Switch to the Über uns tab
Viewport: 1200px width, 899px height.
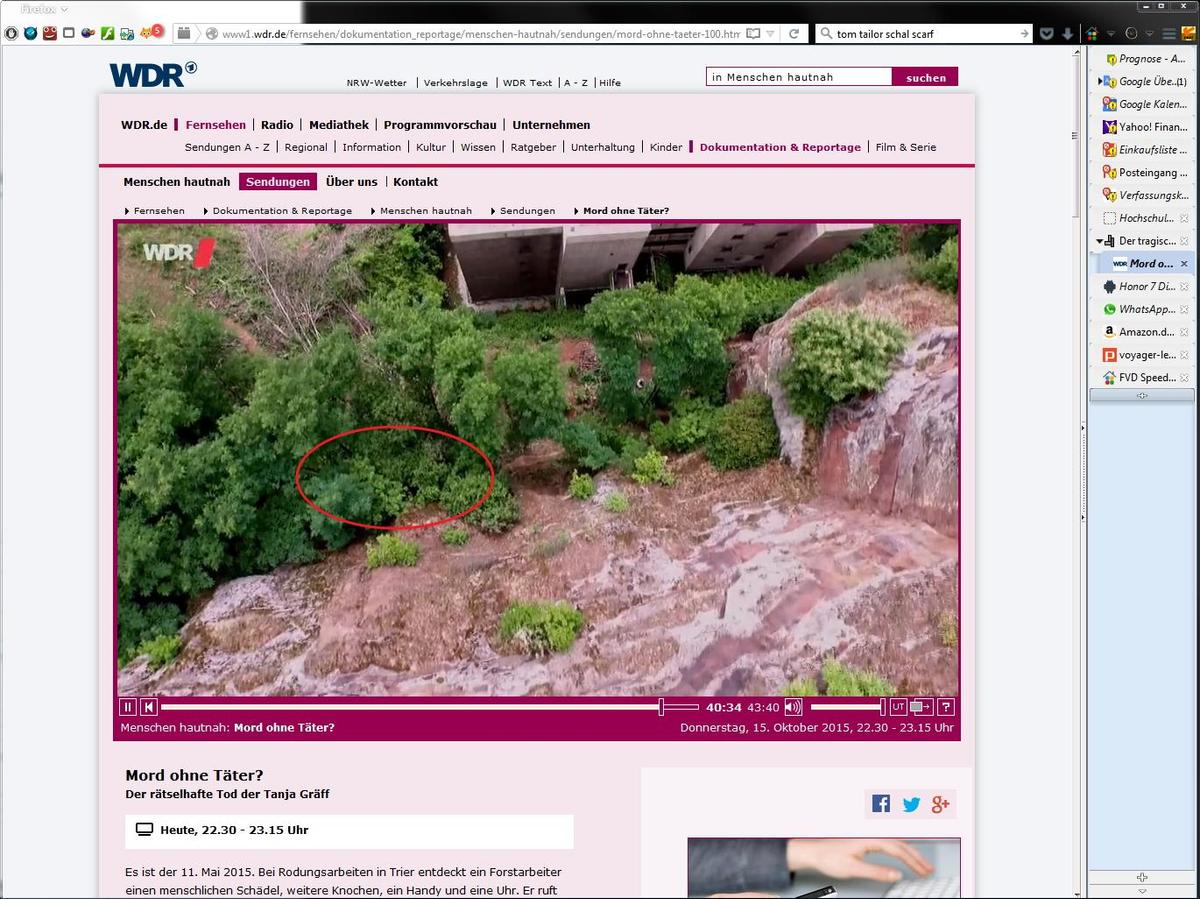coord(352,182)
